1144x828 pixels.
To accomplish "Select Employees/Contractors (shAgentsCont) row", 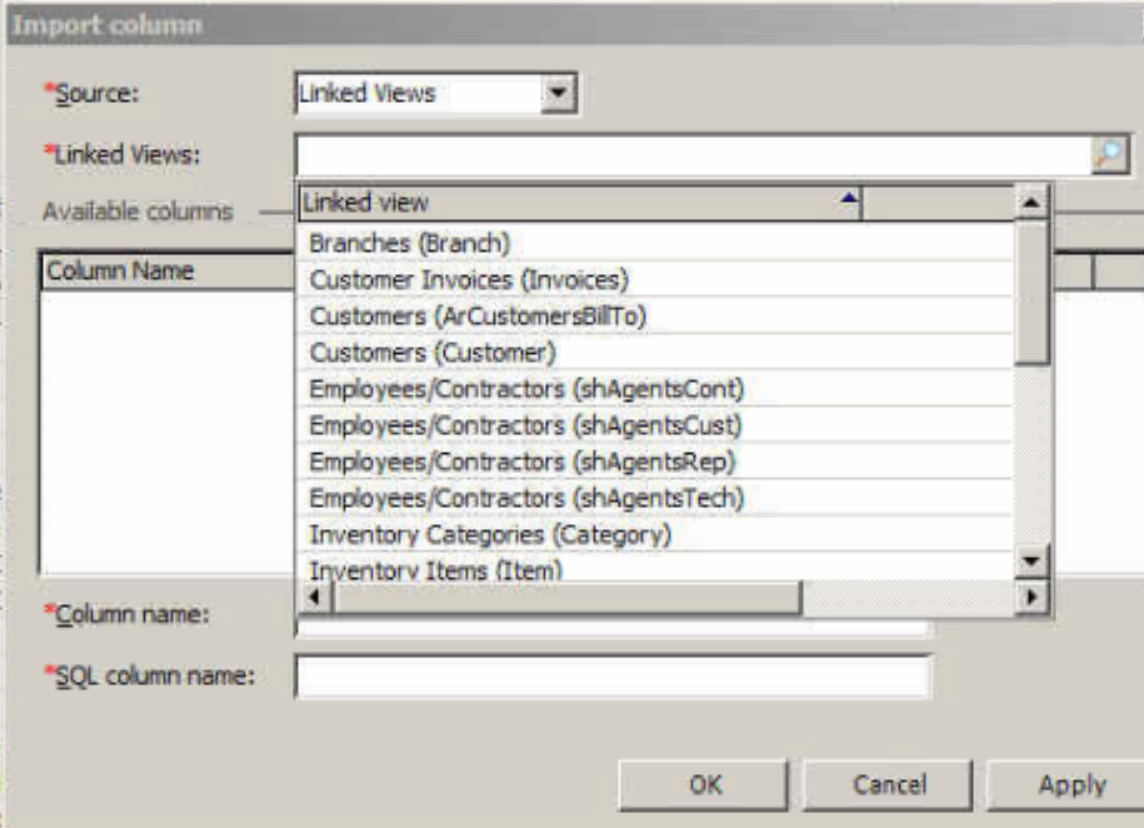I will click(655, 389).
